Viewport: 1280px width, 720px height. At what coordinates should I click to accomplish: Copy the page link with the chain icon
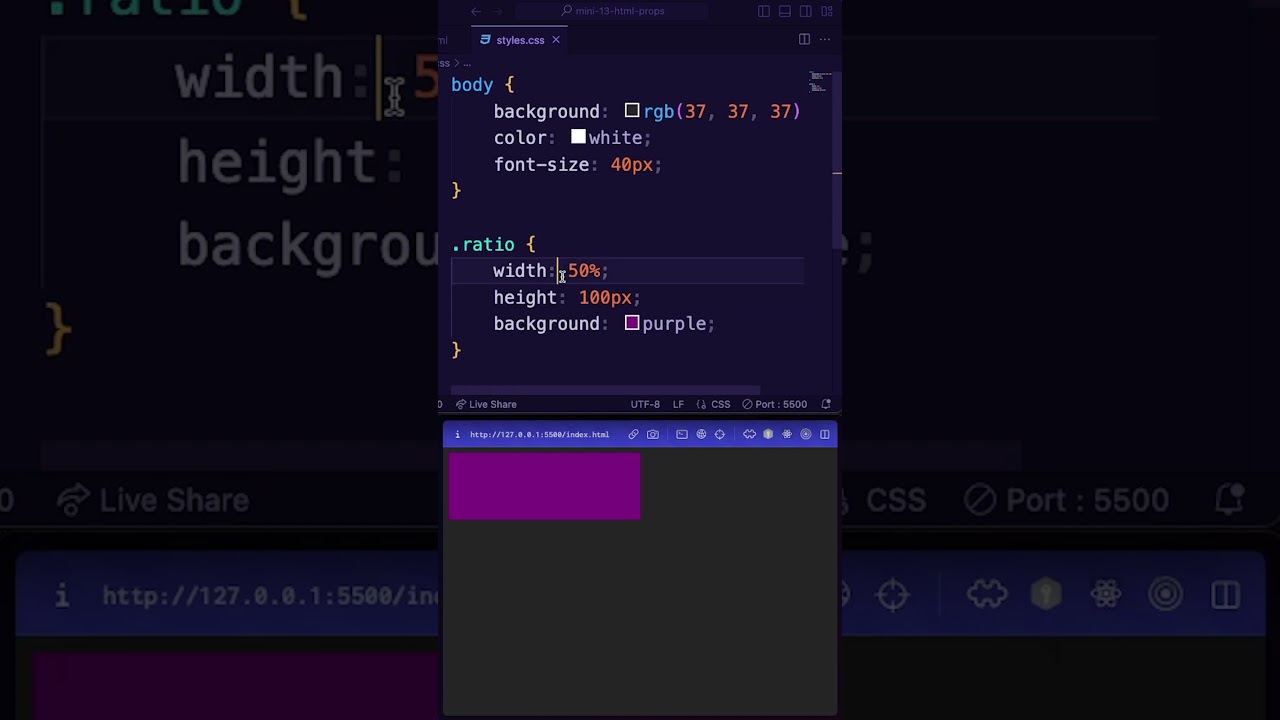click(633, 434)
